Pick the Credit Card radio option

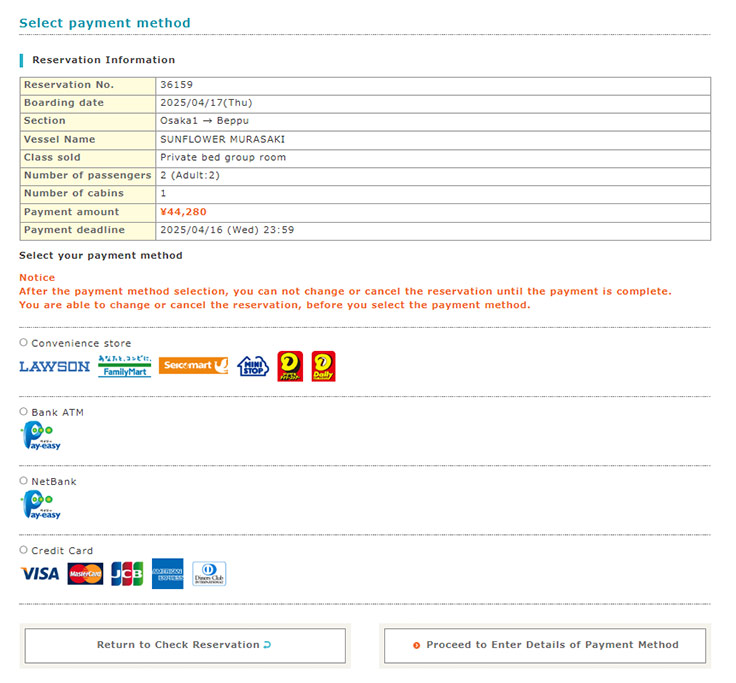coord(24,550)
